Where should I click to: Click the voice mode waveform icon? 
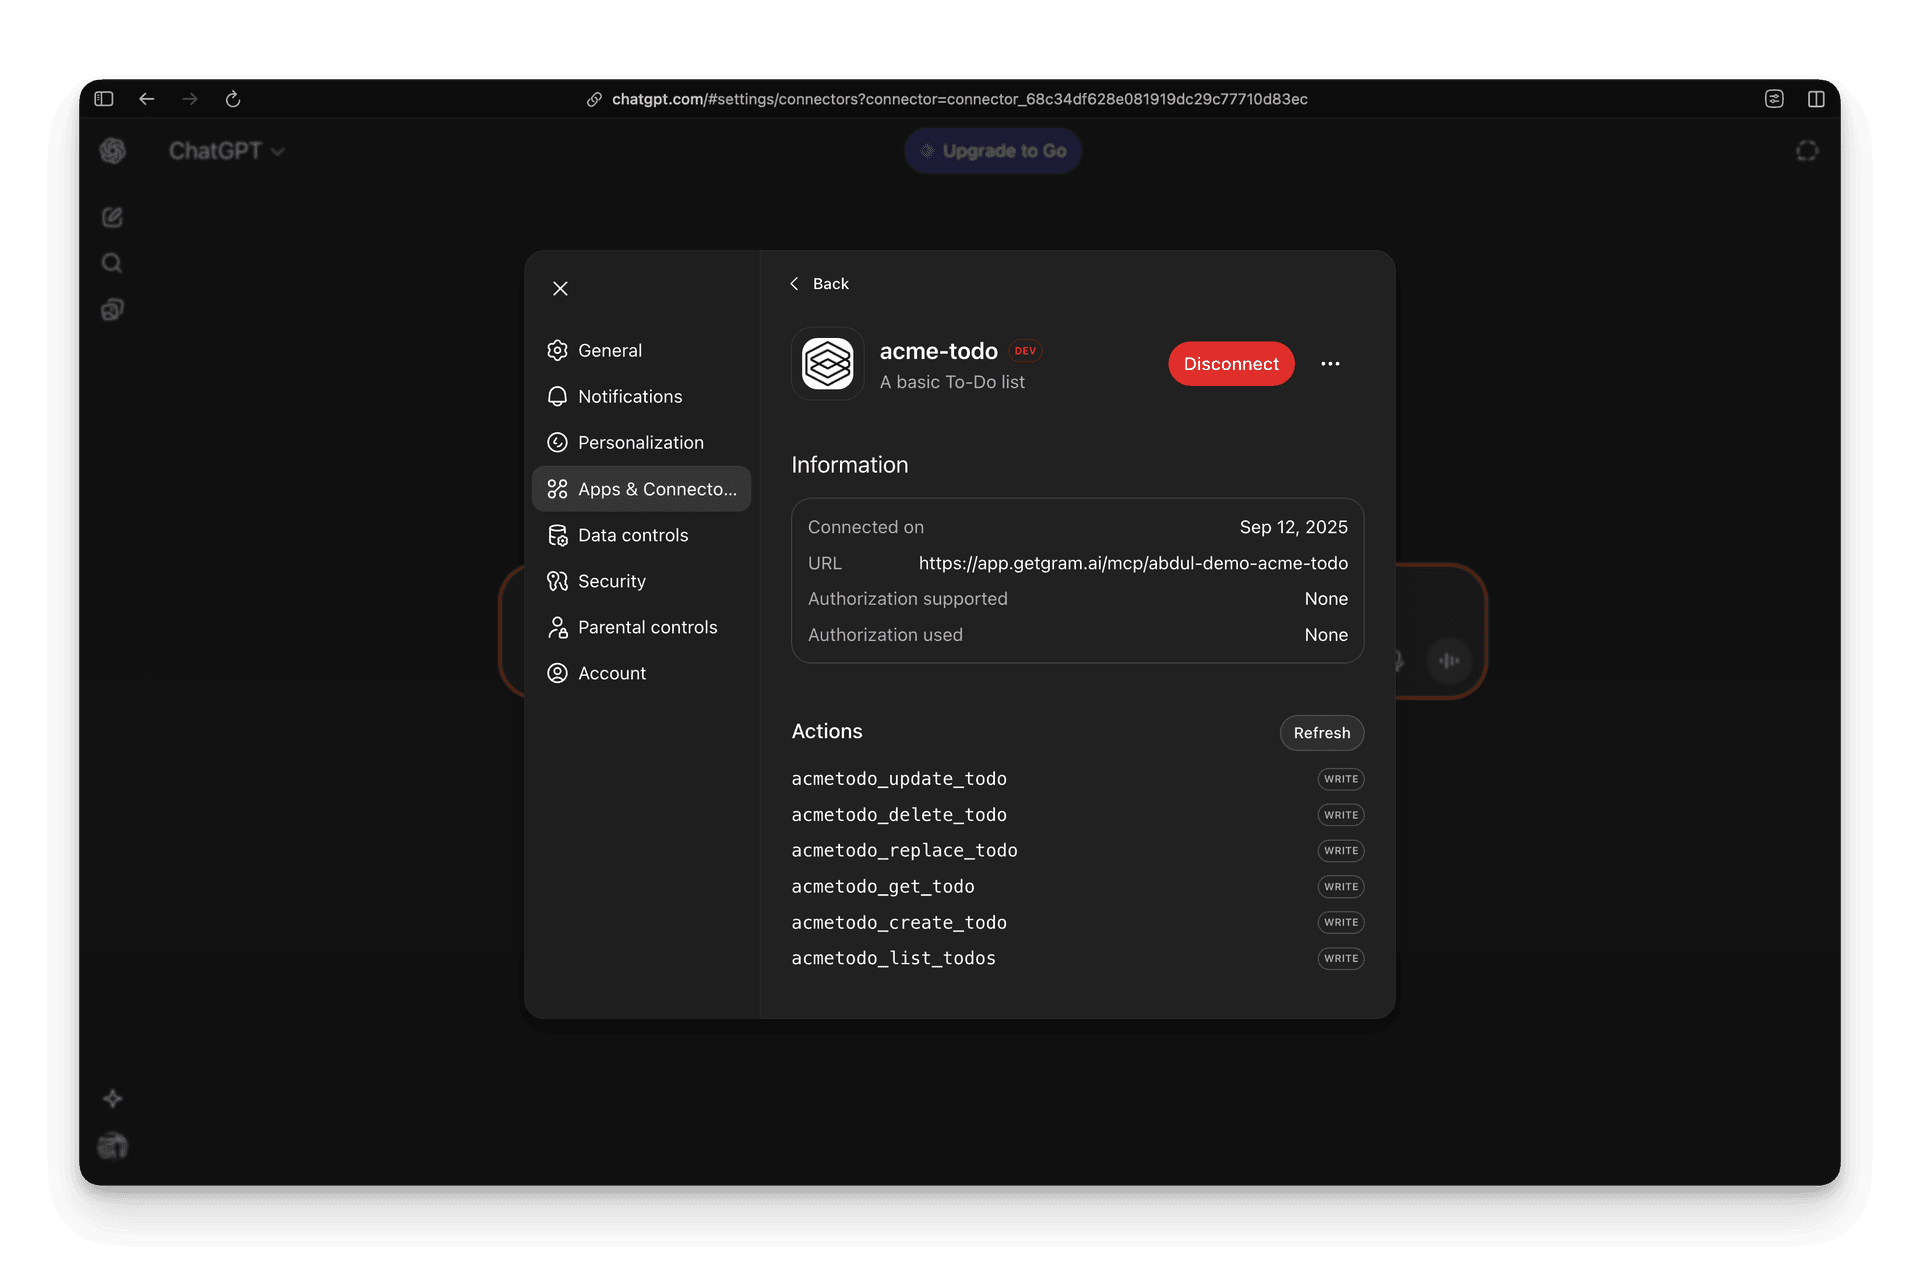pyautogui.click(x=1449, y=660)
